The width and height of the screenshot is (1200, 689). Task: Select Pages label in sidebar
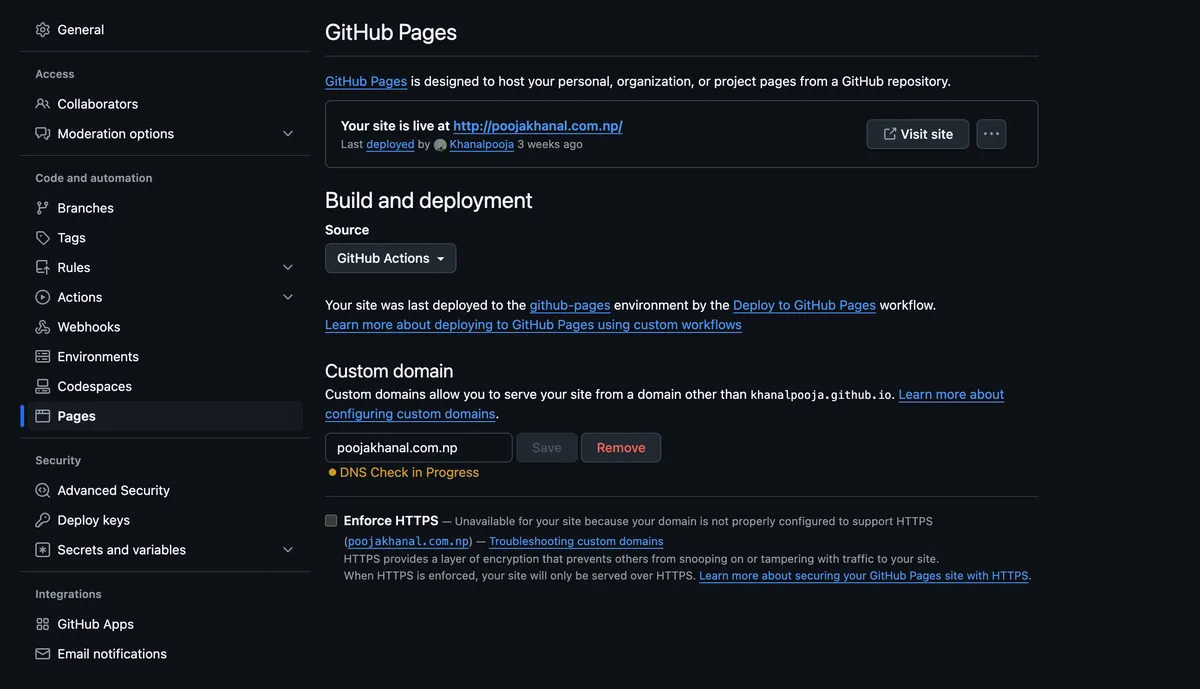[x=77, y=416]
